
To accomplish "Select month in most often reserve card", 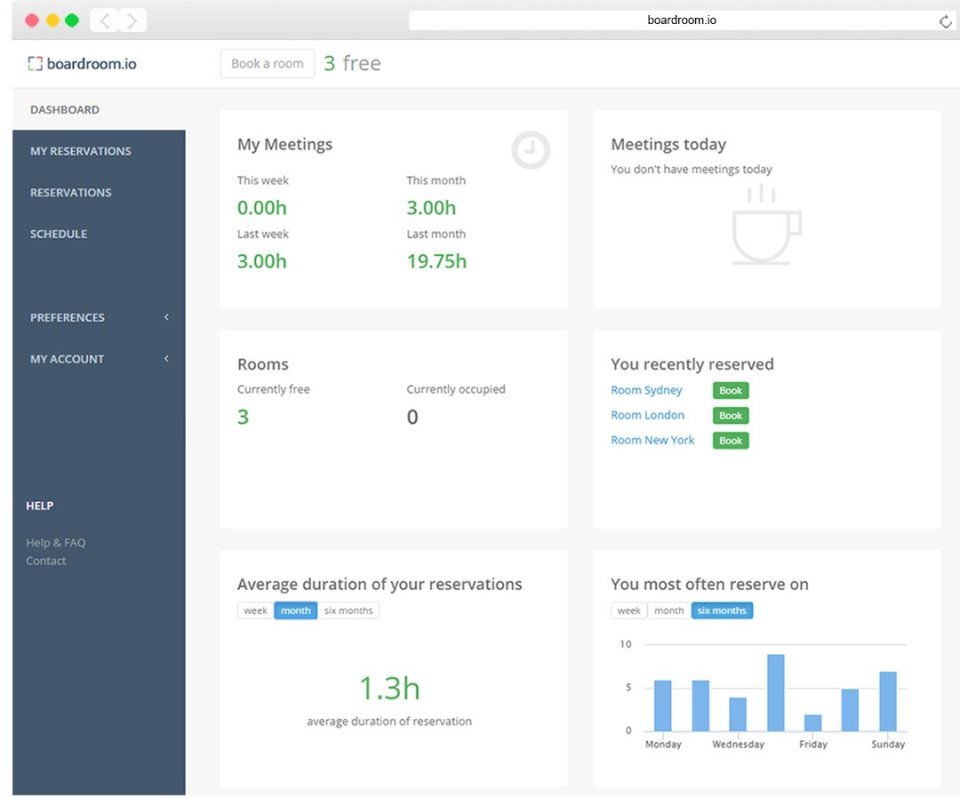I will pos(669,611).
